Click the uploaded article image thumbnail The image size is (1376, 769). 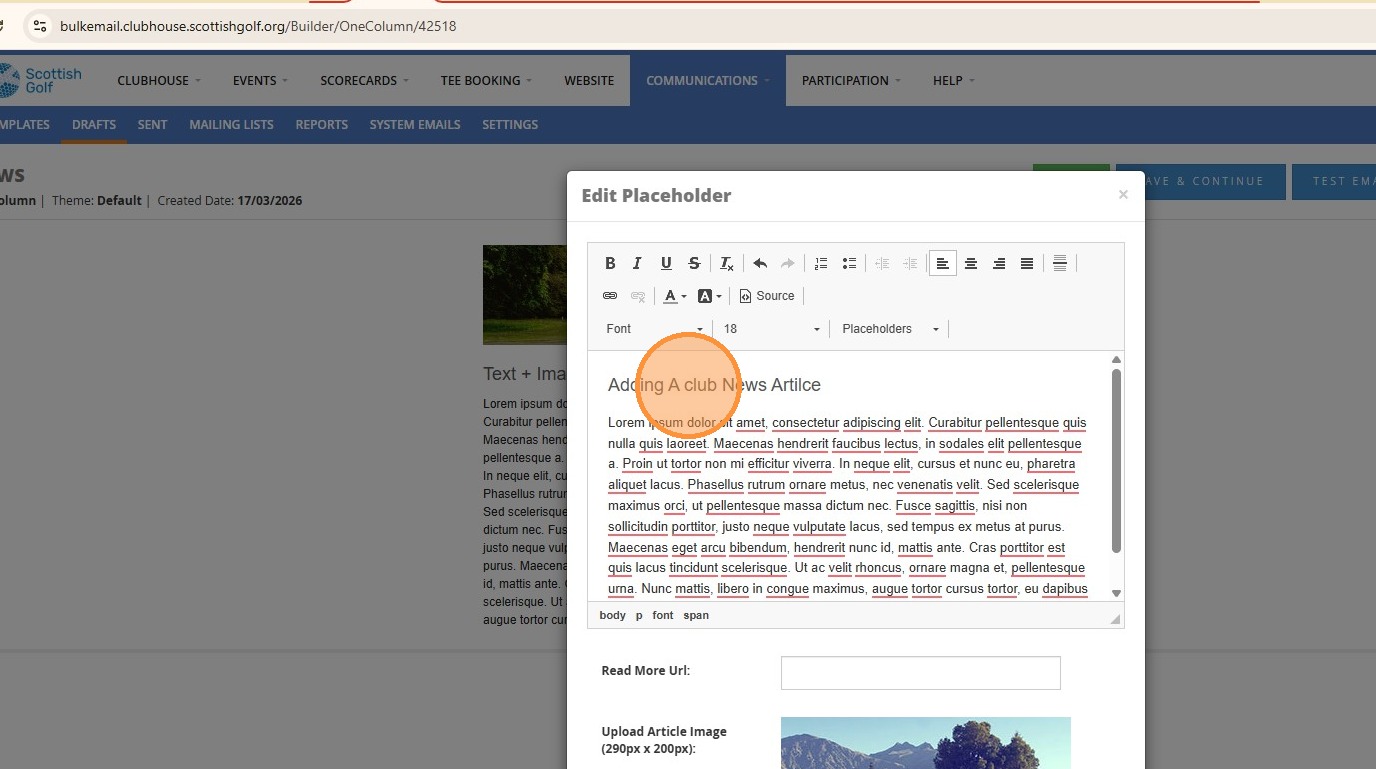925,742
